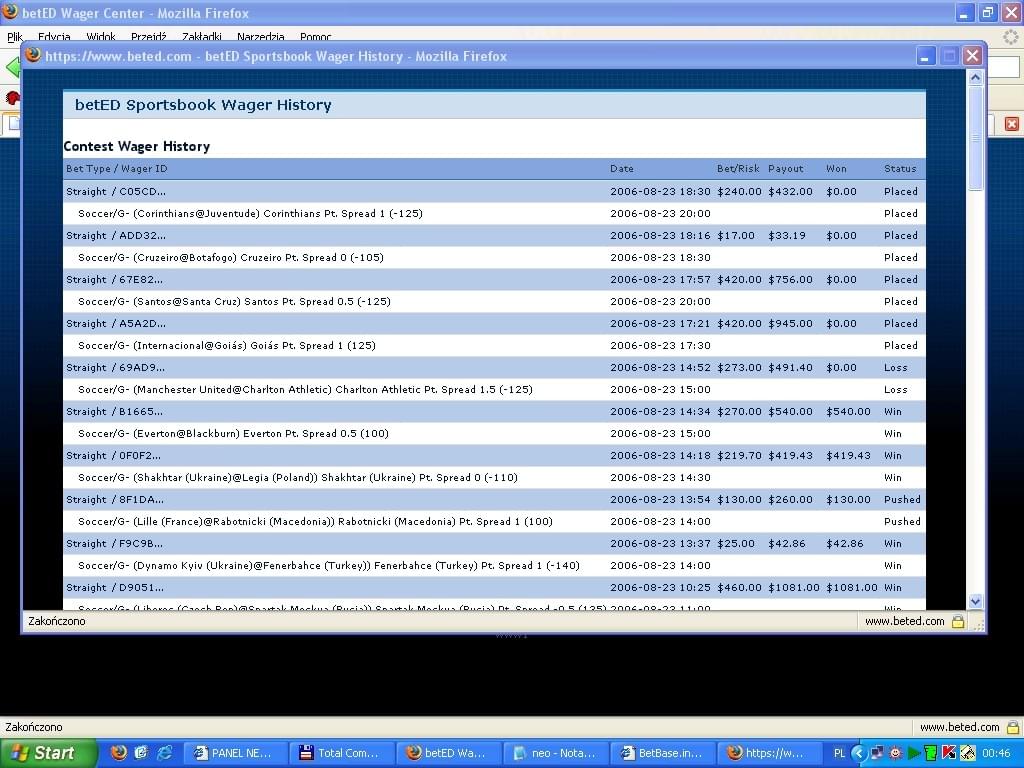Click the Bet Type / Wager ID column header
This screenshot has height=768, width=1024.
click(117, 168)
